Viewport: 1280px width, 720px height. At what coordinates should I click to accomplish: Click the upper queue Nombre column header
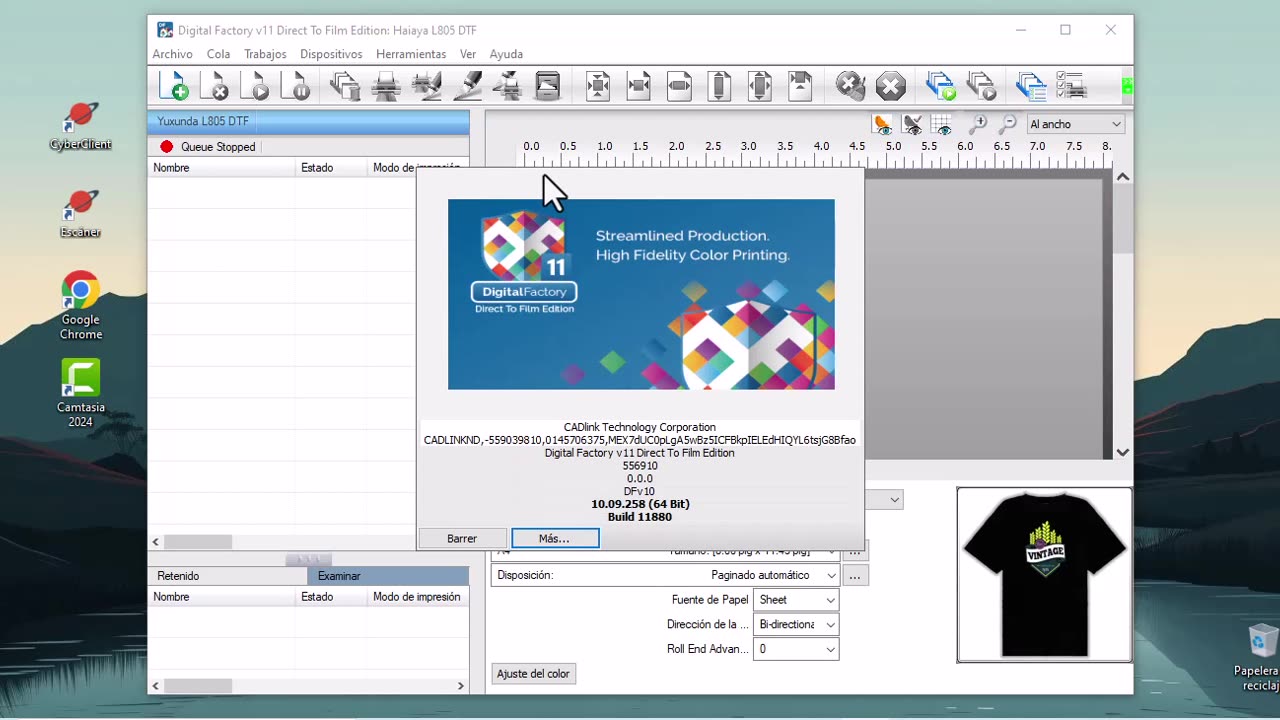point(221,168)
